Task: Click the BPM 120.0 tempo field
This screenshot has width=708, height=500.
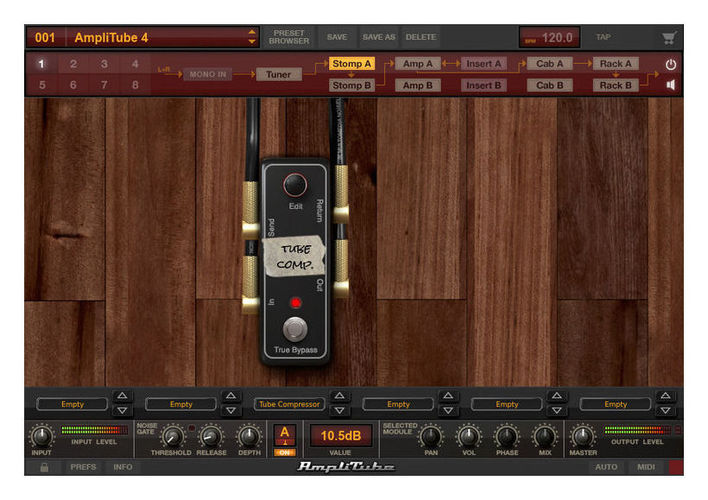Action: [x=550, y=37]
